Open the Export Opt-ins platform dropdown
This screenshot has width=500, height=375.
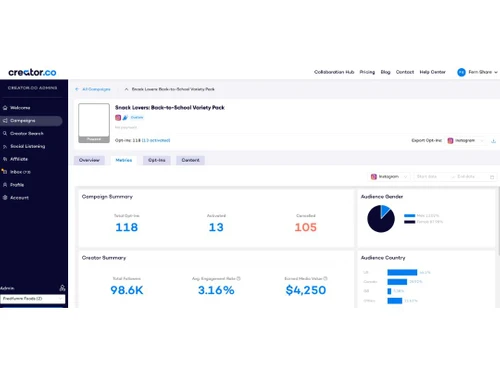pyautogui.click(x=465, y=141)
